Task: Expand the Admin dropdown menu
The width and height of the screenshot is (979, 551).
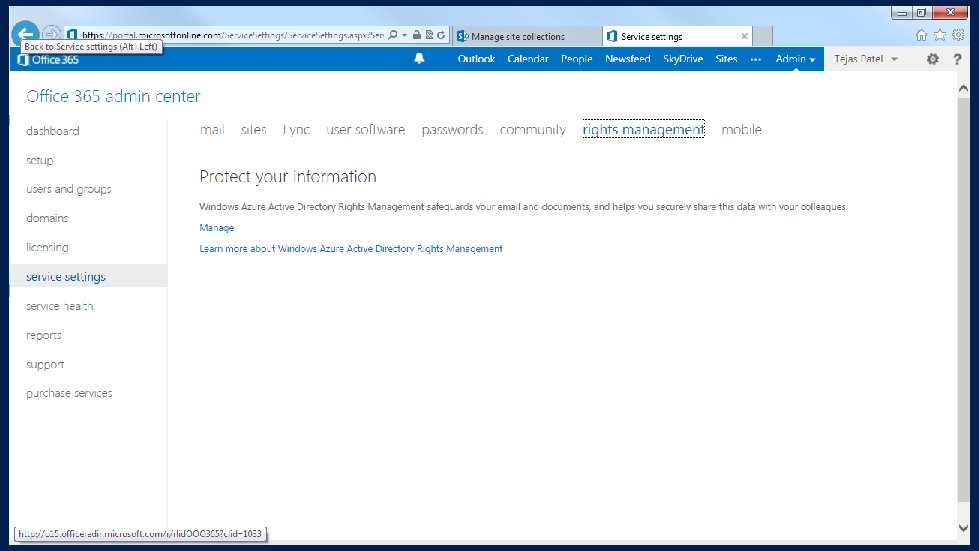Action: [795, 59]
